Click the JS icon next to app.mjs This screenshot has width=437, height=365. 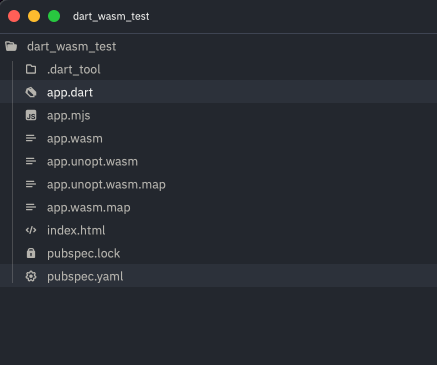point(31,115)
